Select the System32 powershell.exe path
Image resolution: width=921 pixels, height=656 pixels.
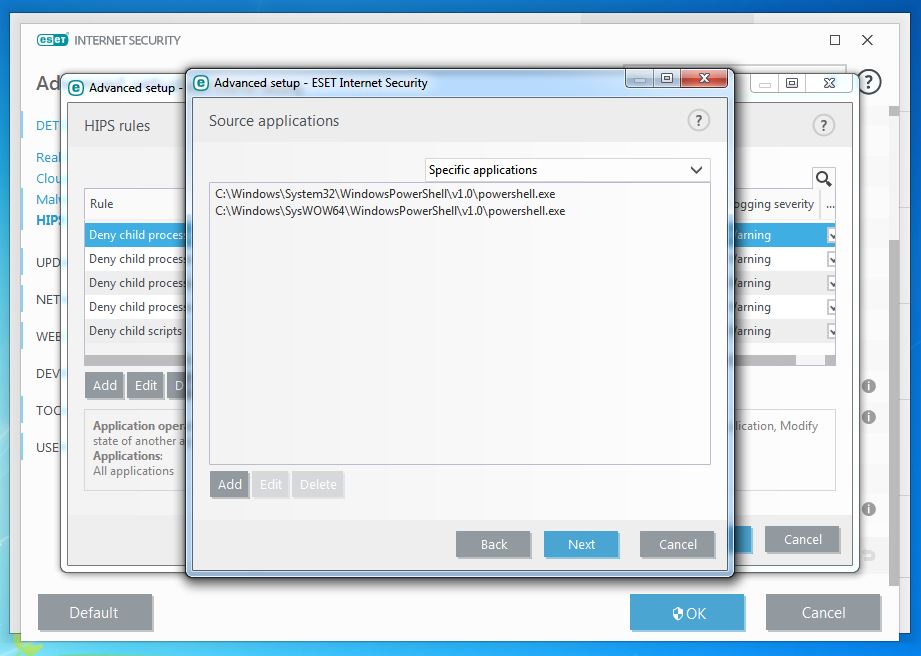click(x=385, y=194)
